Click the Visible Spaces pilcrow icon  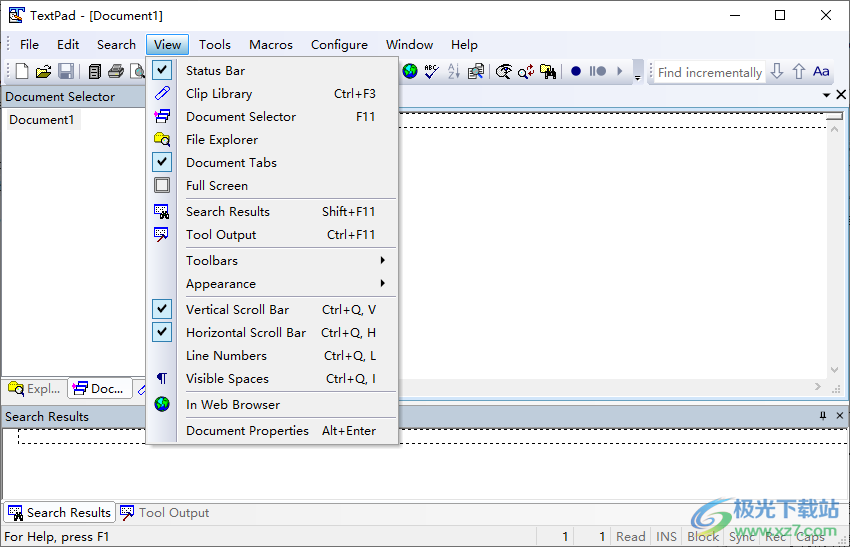coord(162,378)
